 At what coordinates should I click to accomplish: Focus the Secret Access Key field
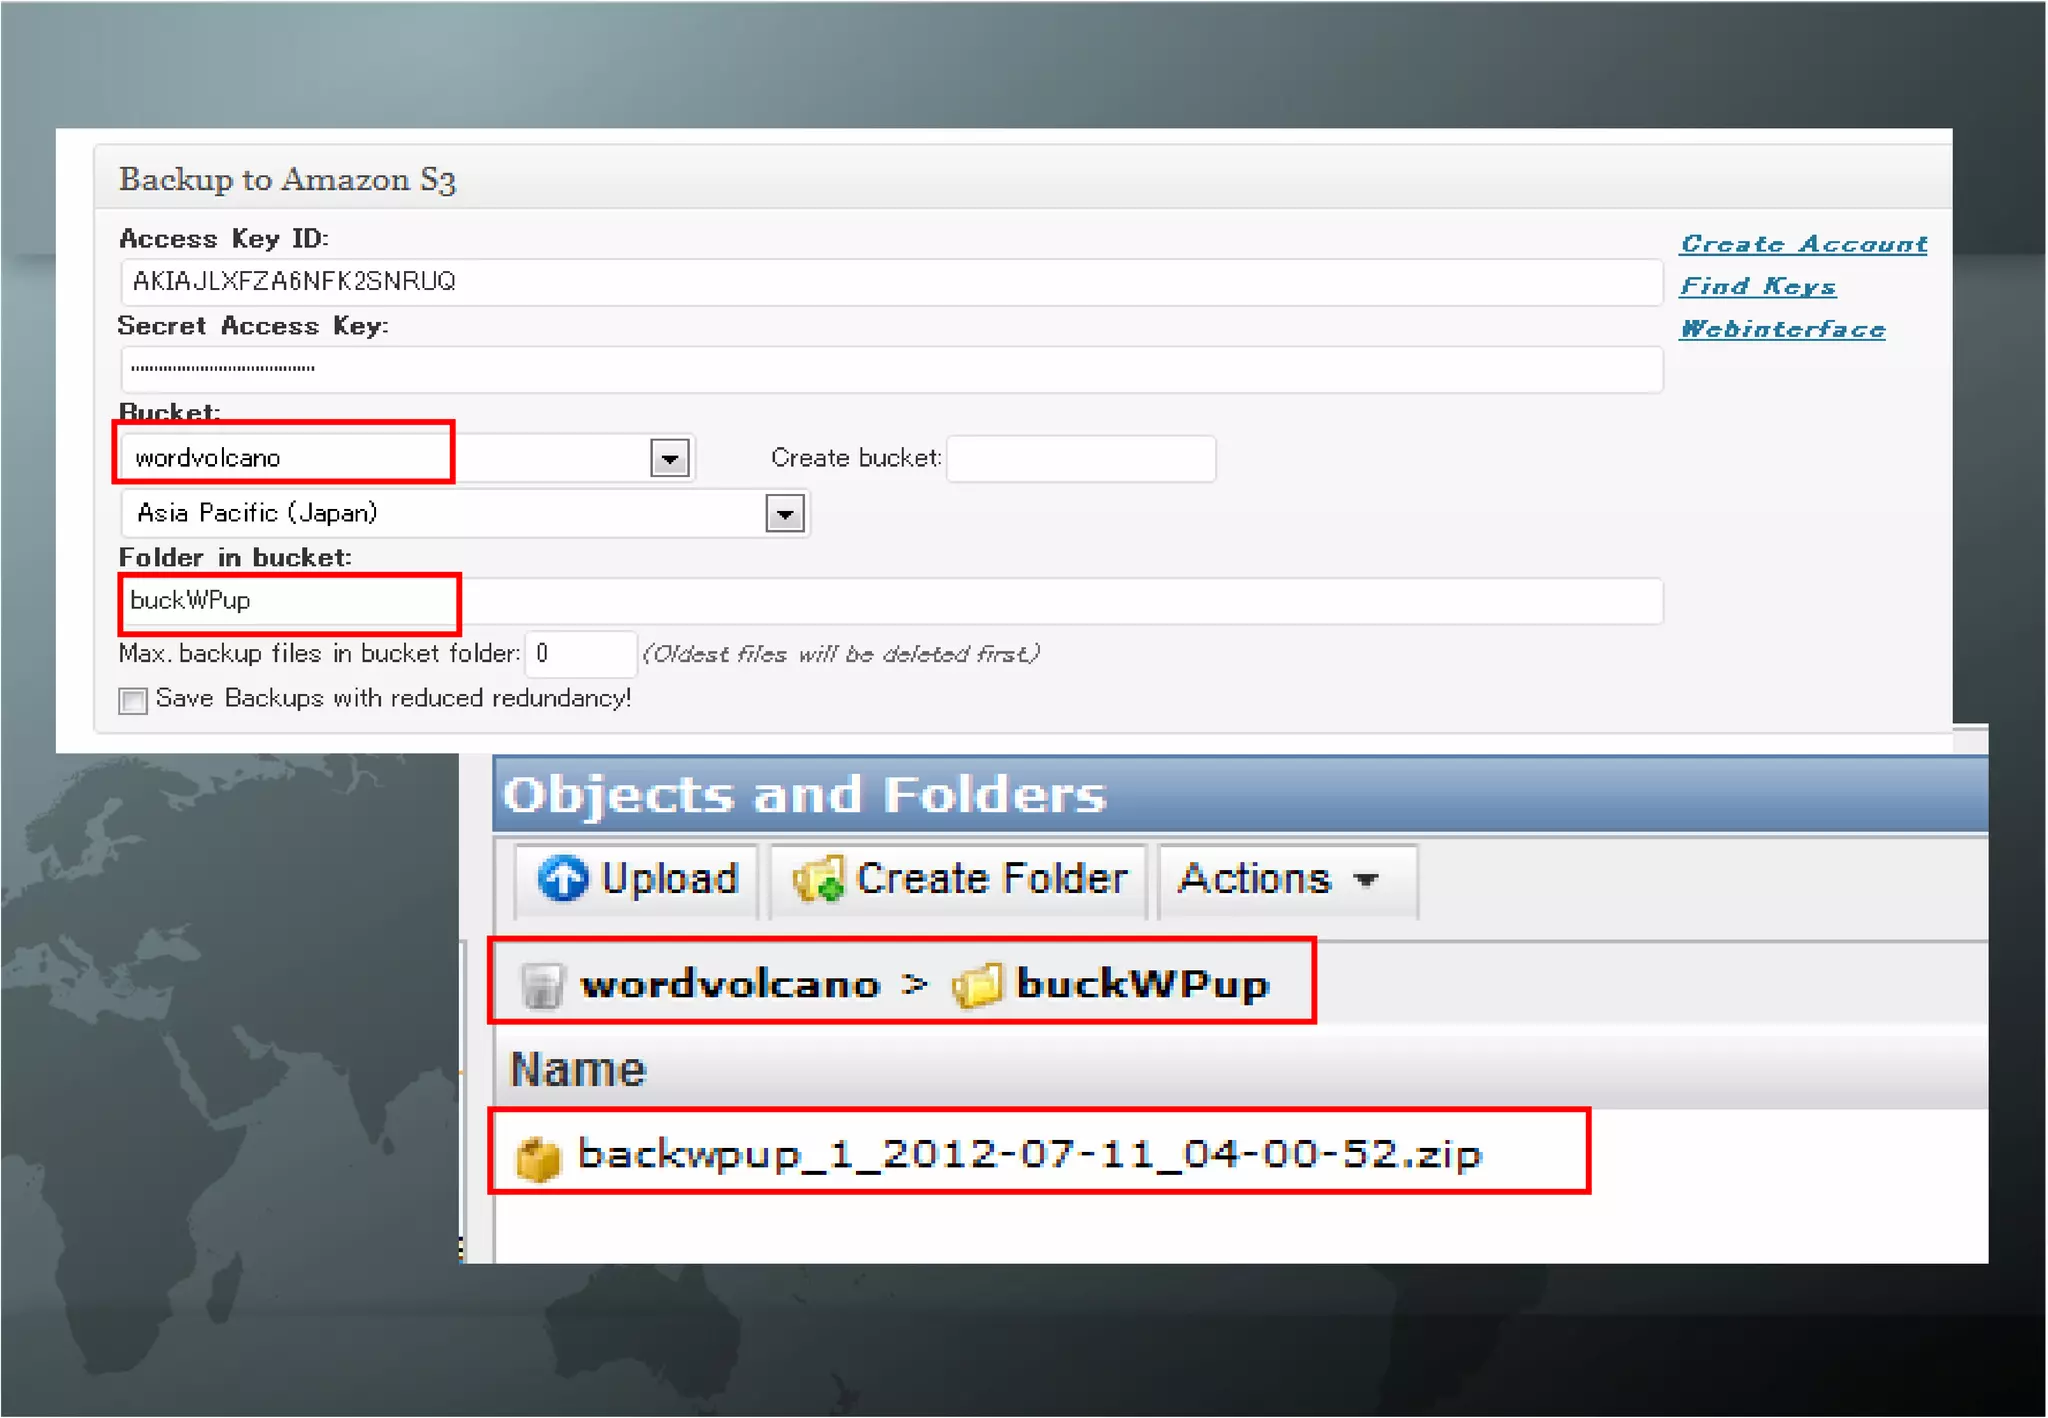(x=890, y=369)
